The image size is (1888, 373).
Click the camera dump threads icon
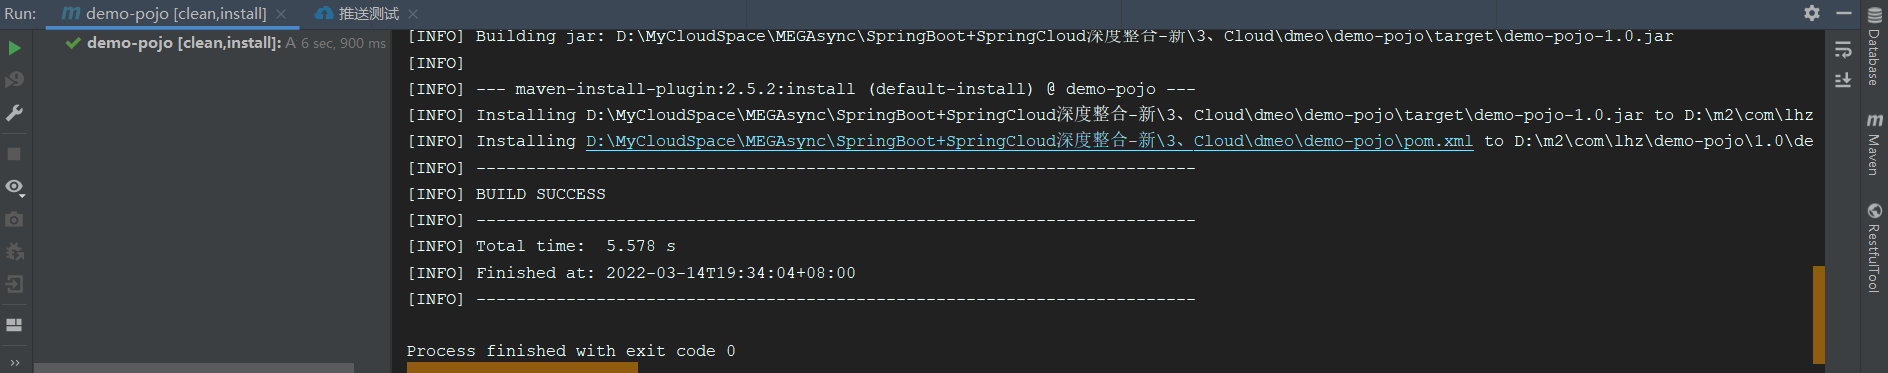coord(14,219)
